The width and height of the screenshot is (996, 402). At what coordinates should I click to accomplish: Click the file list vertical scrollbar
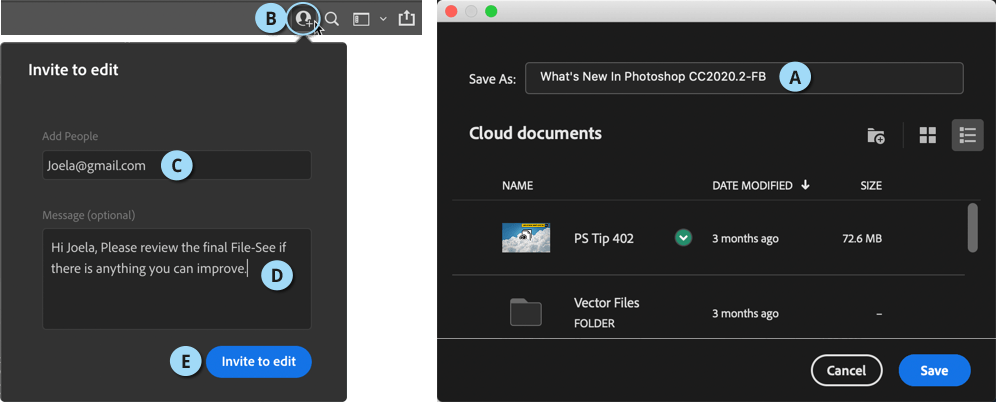pos(972,227)
